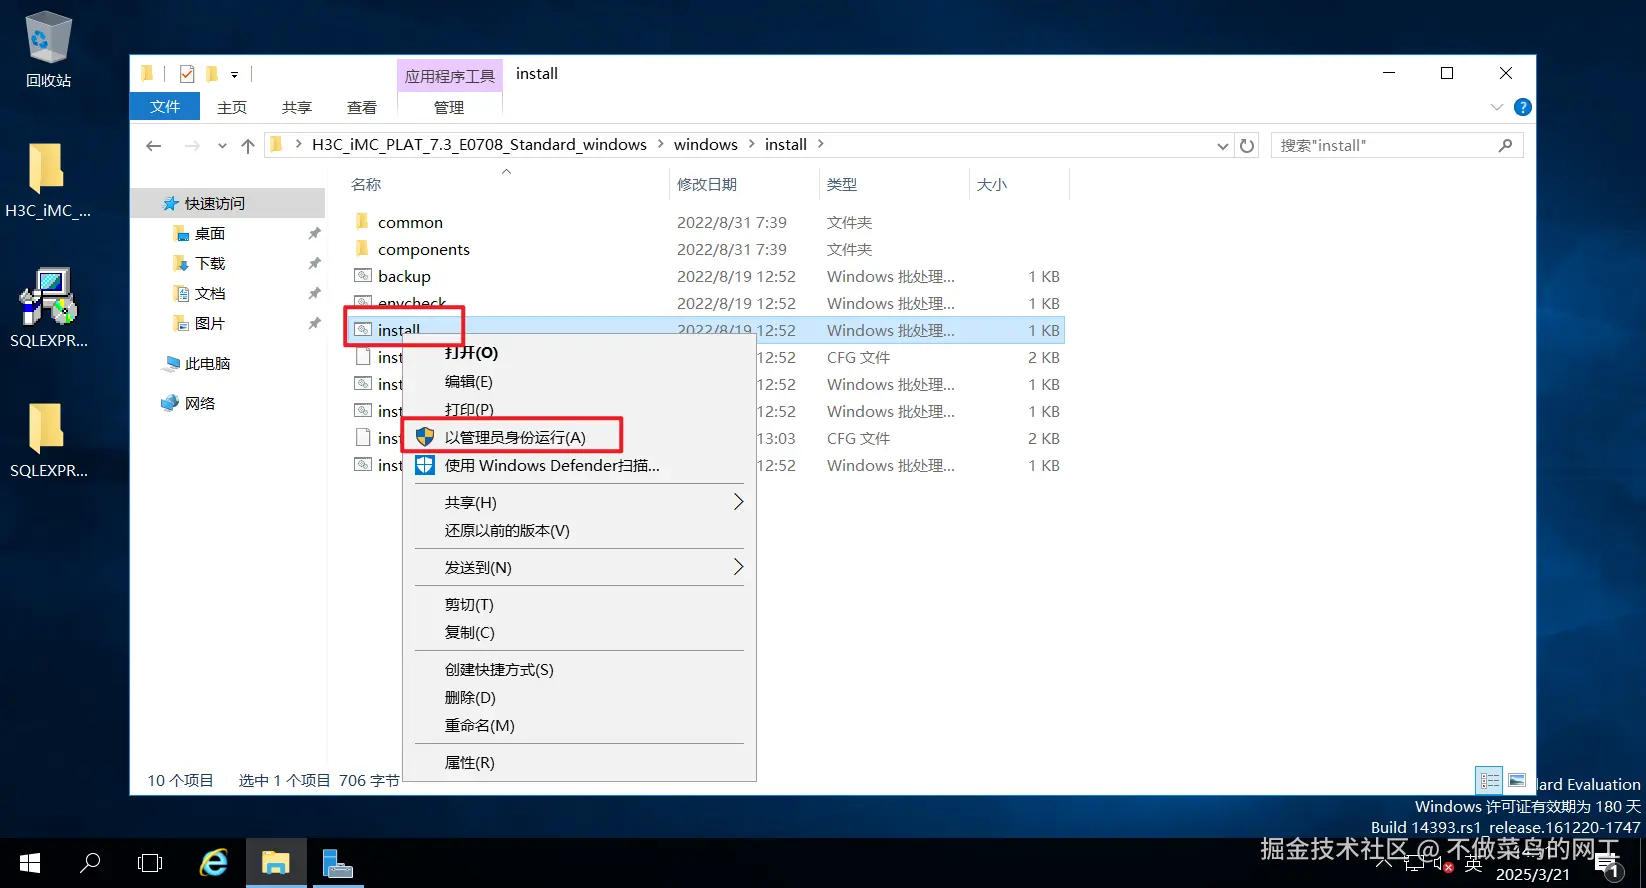
Task: Open the 文件 ribbon tab
Action: 165,107
